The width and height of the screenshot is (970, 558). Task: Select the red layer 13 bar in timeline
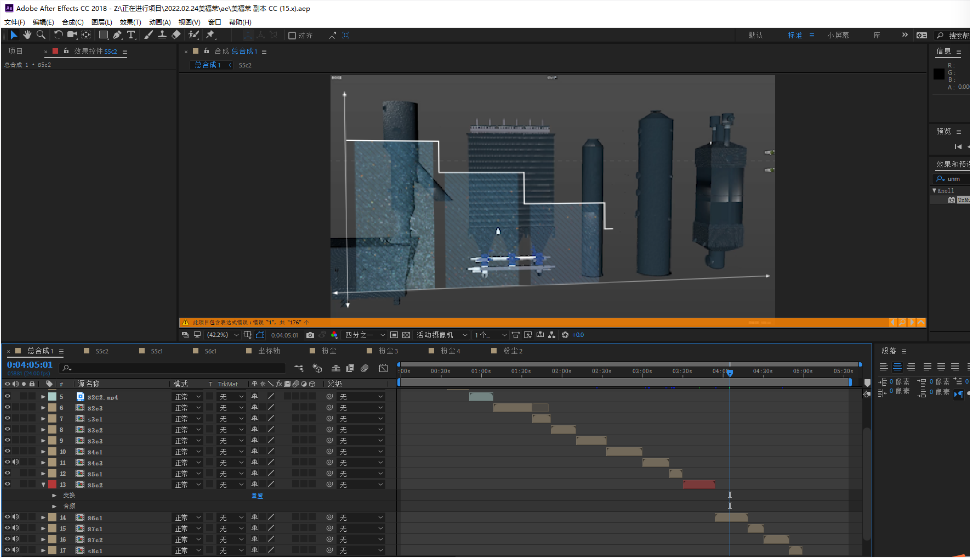click(699, 484)
